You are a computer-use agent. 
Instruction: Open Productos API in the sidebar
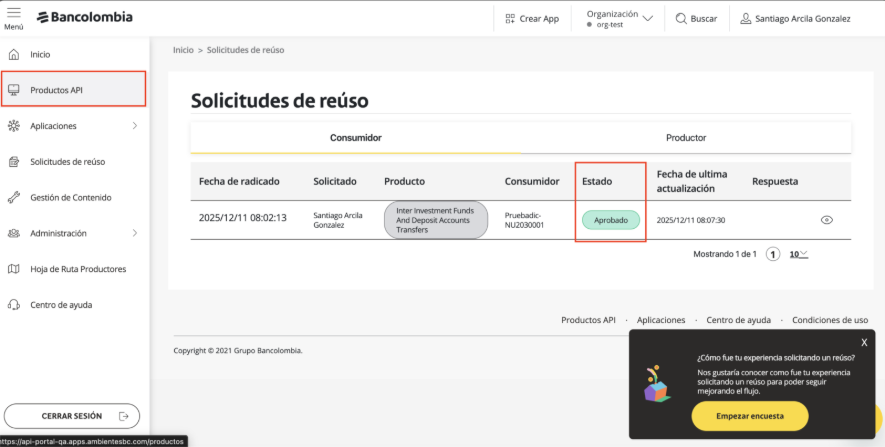coord(57,90)
